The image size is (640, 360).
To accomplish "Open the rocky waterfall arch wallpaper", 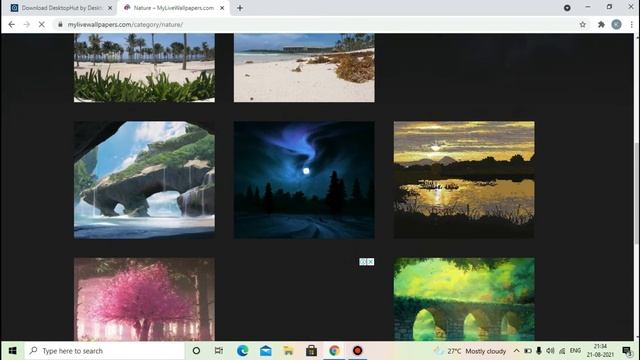I will click(144, 180).
